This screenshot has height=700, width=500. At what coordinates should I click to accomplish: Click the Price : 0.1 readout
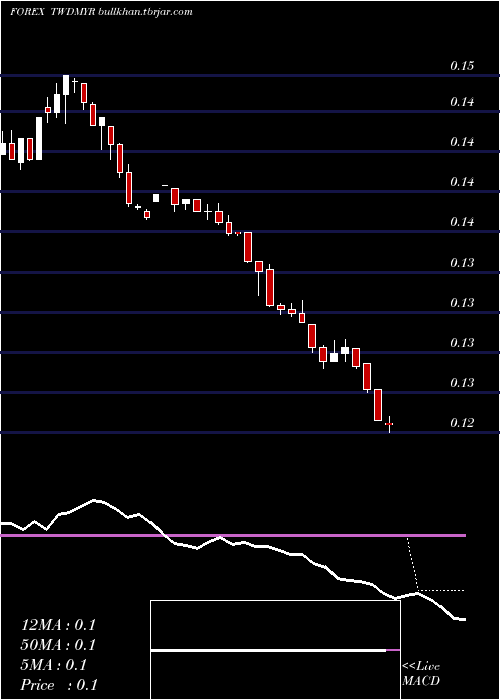coord(59,685)
